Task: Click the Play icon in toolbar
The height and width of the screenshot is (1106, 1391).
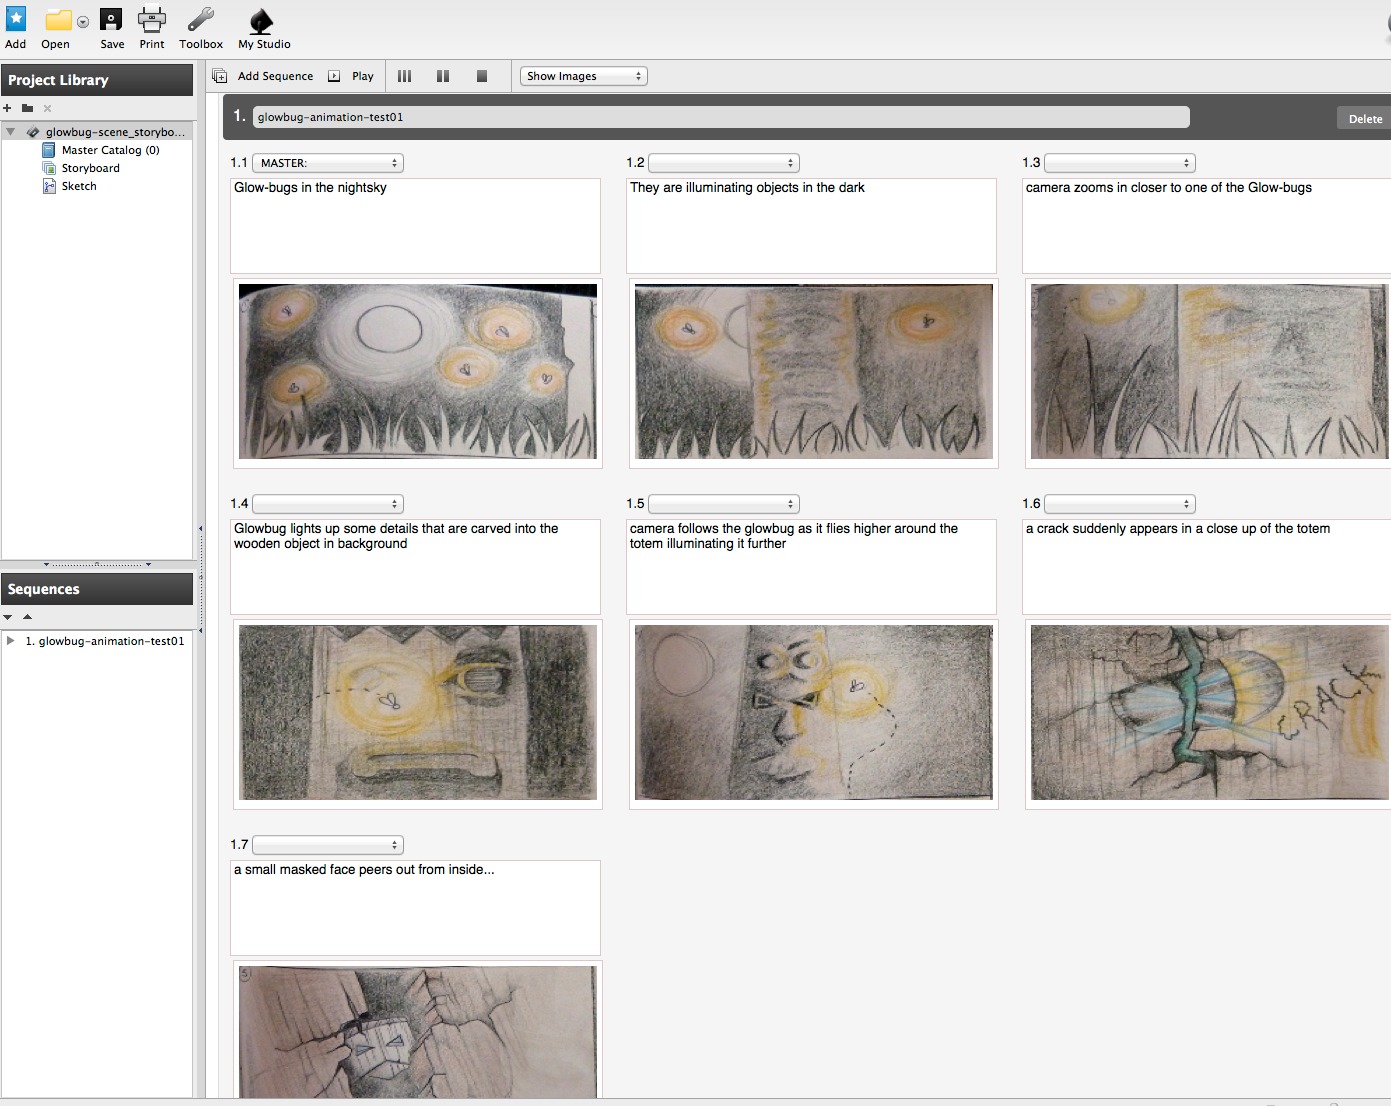Action: coord(334,76)
